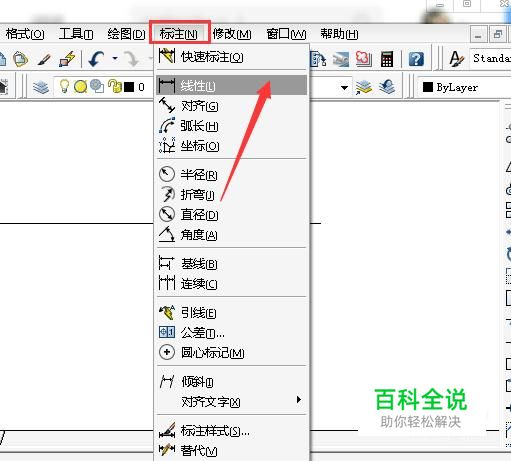The height and width of the screenshot is (461, 511).
Task: Choose 快速标注(Q) quick dimension
Action: tap(231, 57)
